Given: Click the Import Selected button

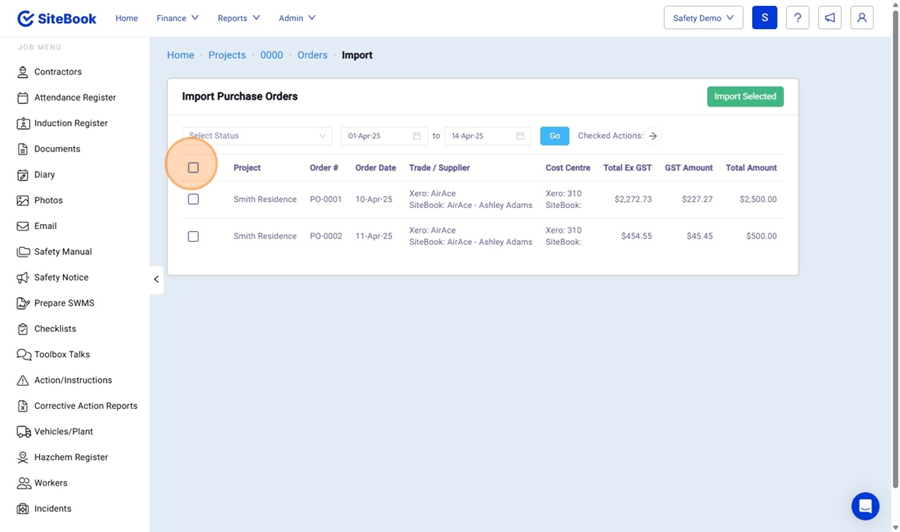Looking at the screenshot, I should point(745,96).
